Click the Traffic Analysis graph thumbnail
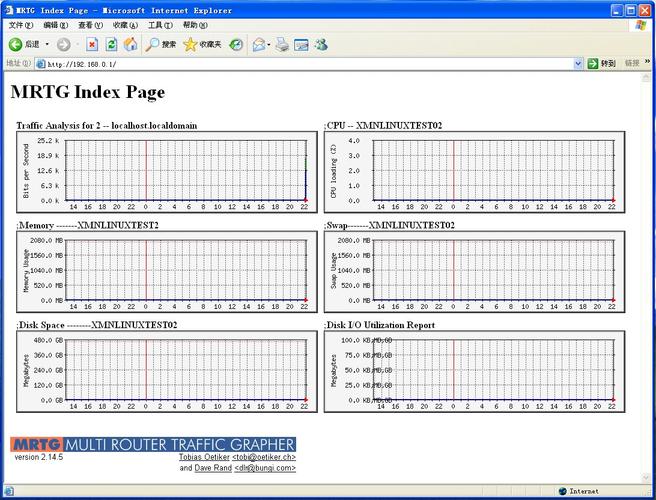Viewport: 656px width, 500px height. [x=167, y=172]
